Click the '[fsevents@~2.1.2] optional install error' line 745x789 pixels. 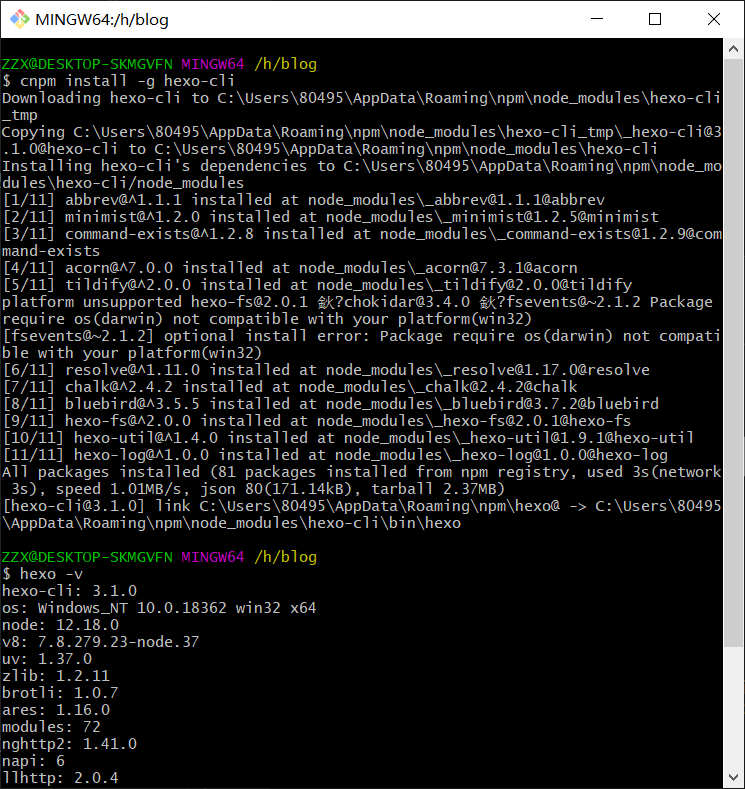coord(362,345)
